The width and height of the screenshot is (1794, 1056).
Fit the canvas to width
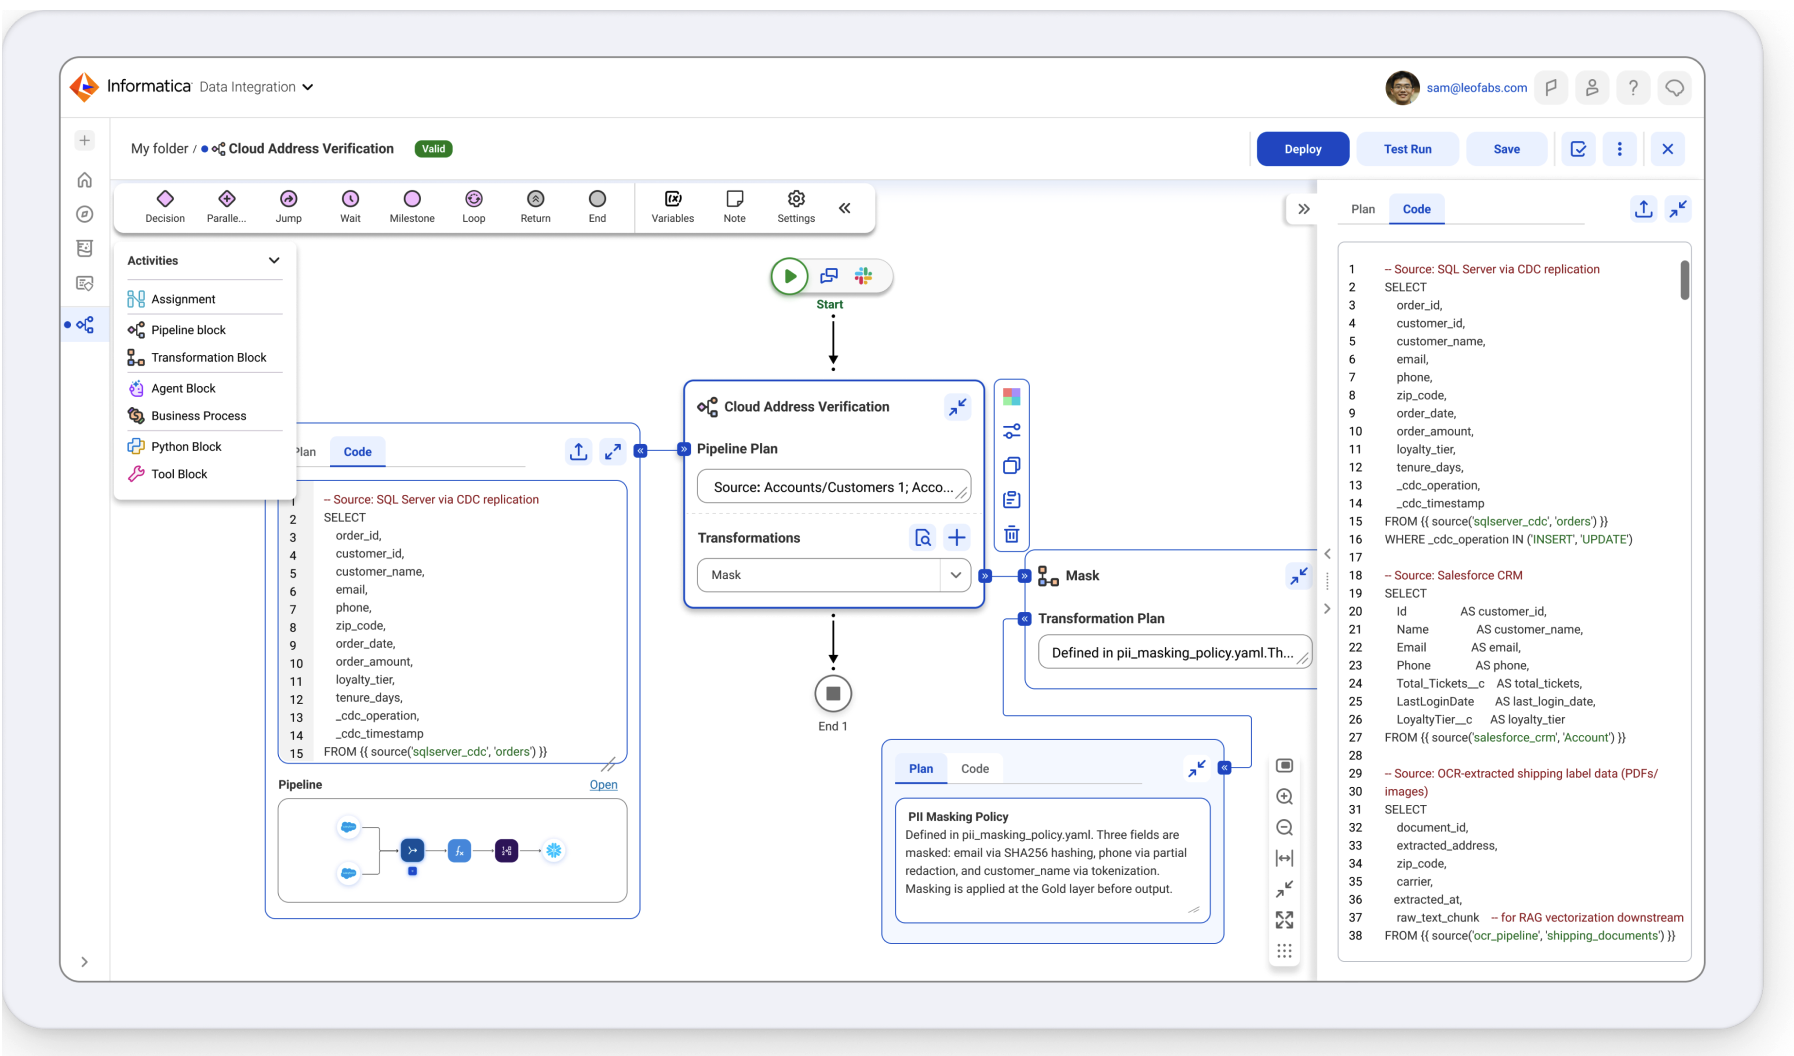(1285, 858)
